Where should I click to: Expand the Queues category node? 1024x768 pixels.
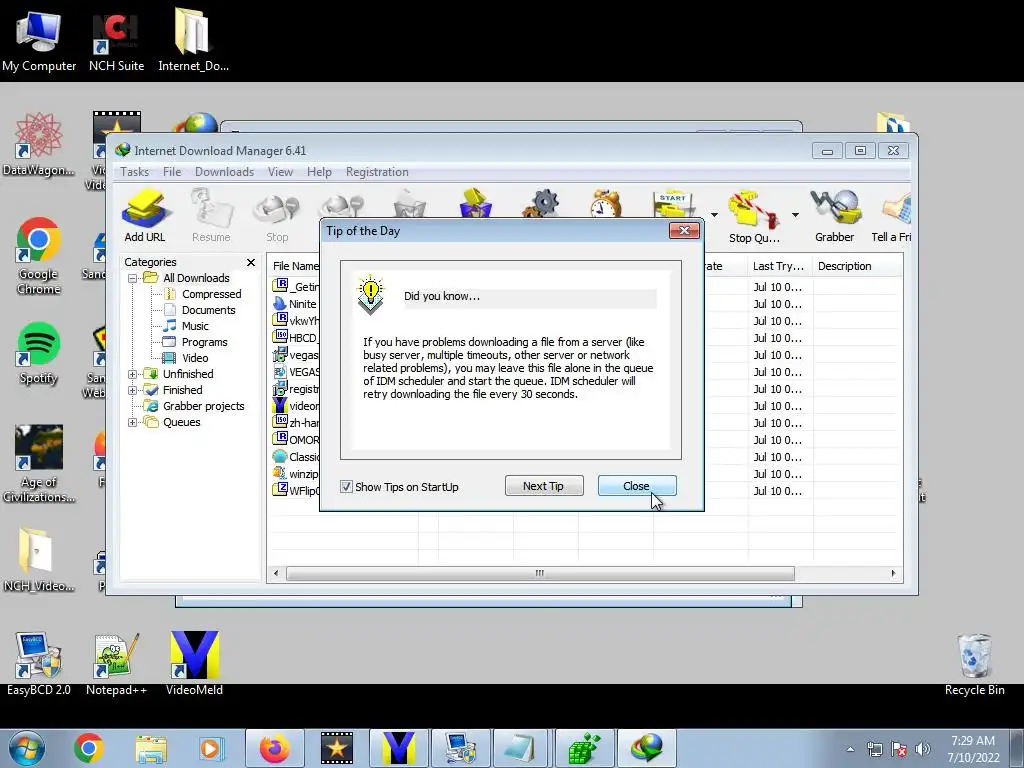(x=133, y=422)
